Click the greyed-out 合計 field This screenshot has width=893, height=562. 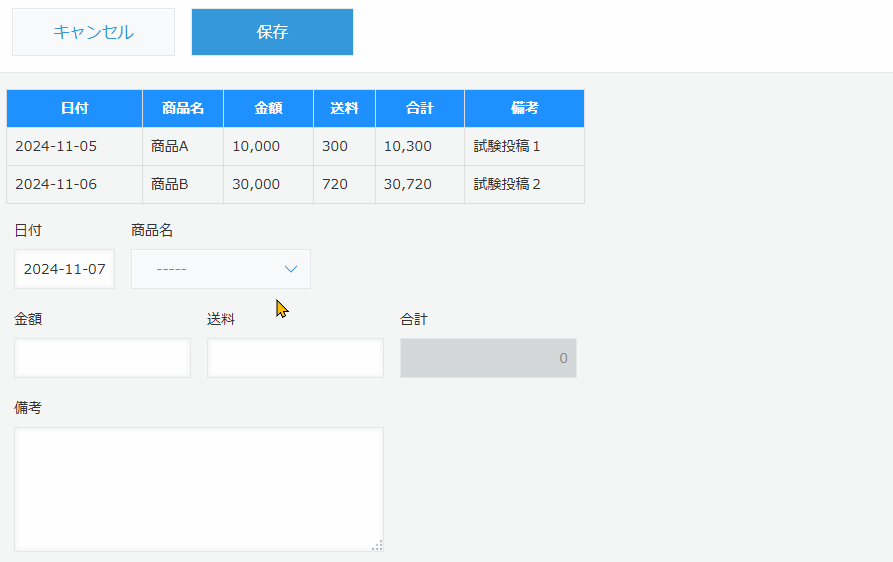pyautogui.click(x=488, y=358)
